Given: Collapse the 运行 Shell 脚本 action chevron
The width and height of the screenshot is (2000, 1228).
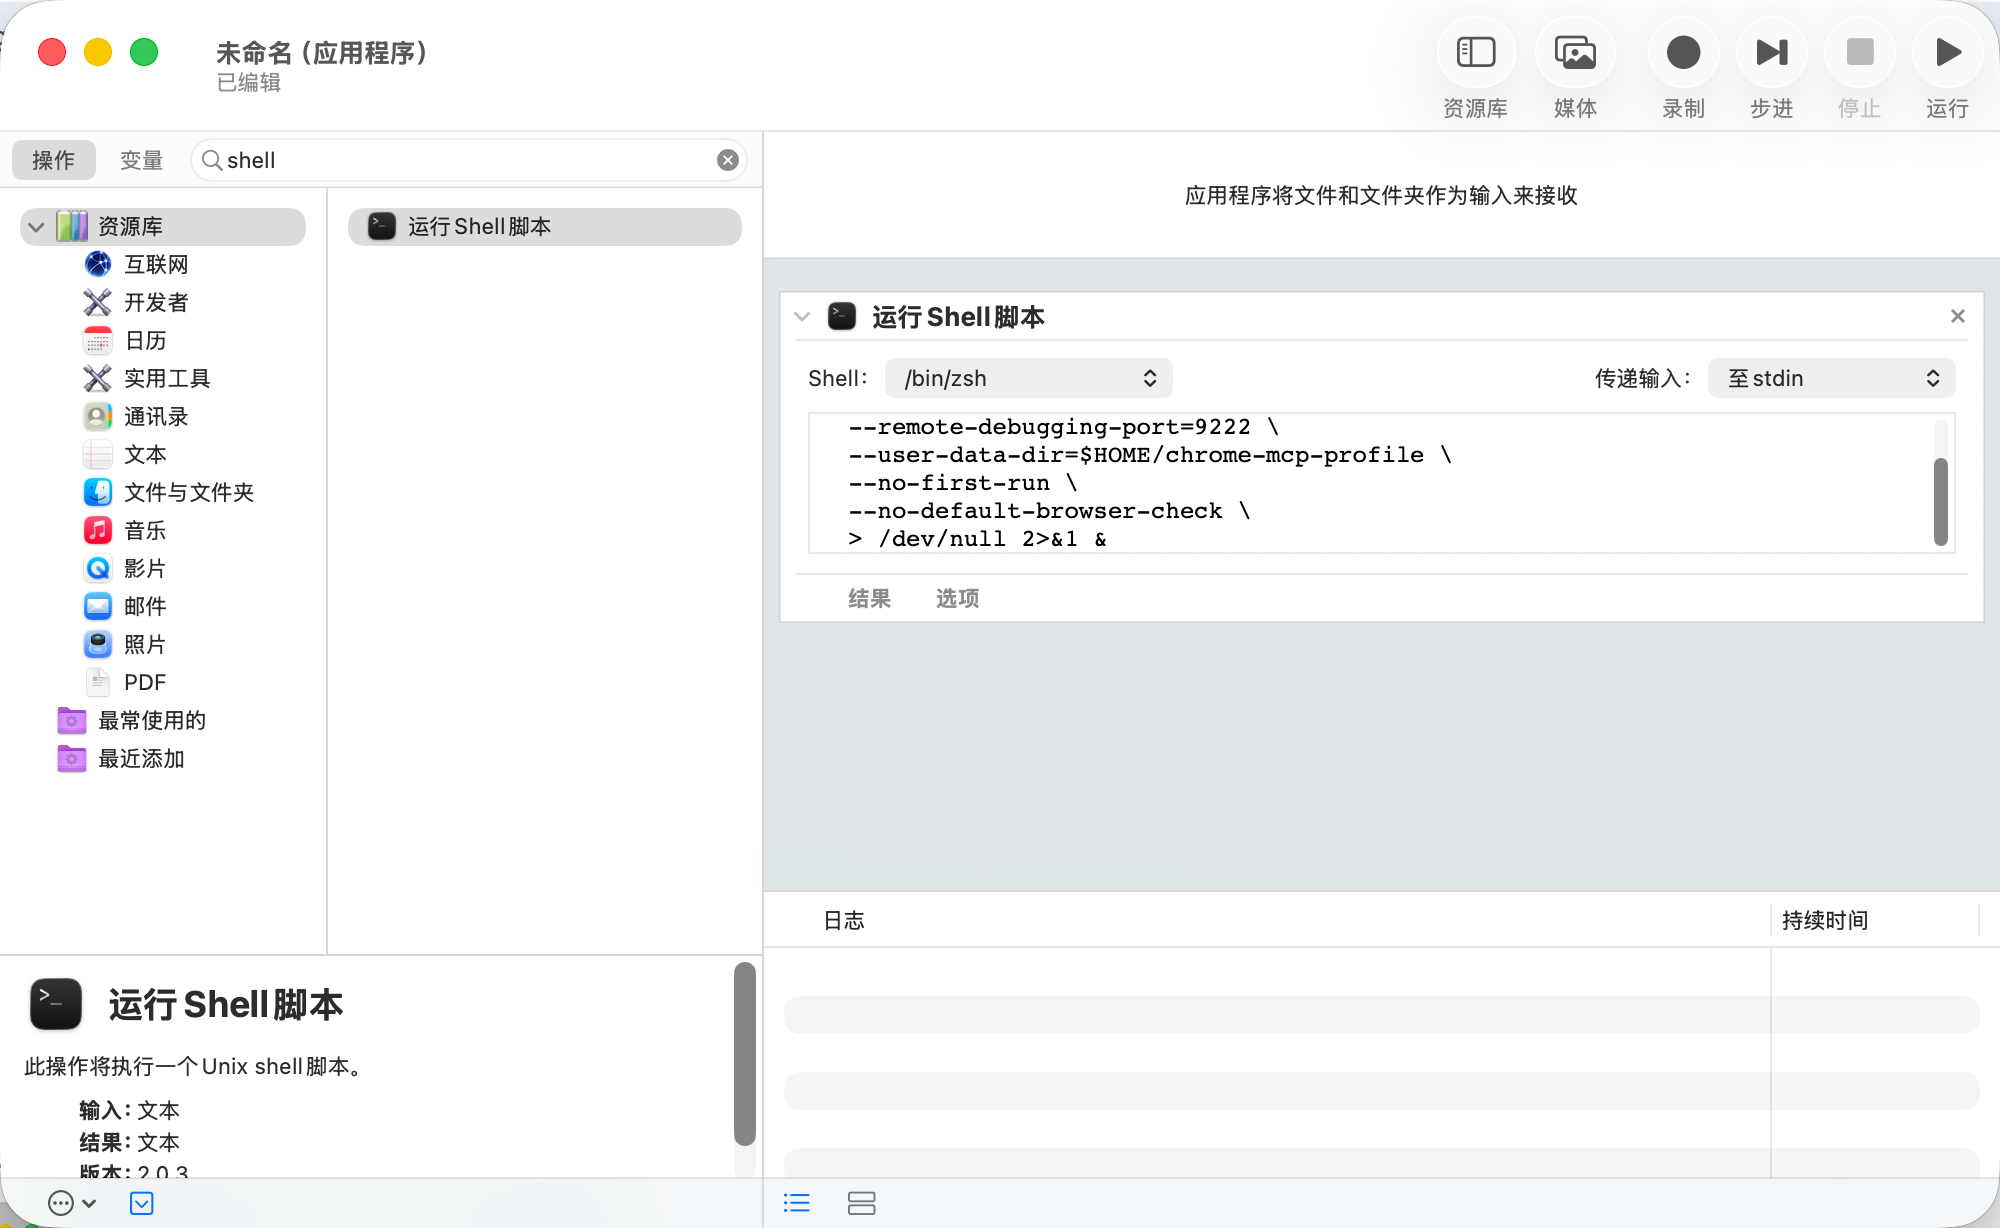Looking at the screenshot, I should [x=802, y=317].
